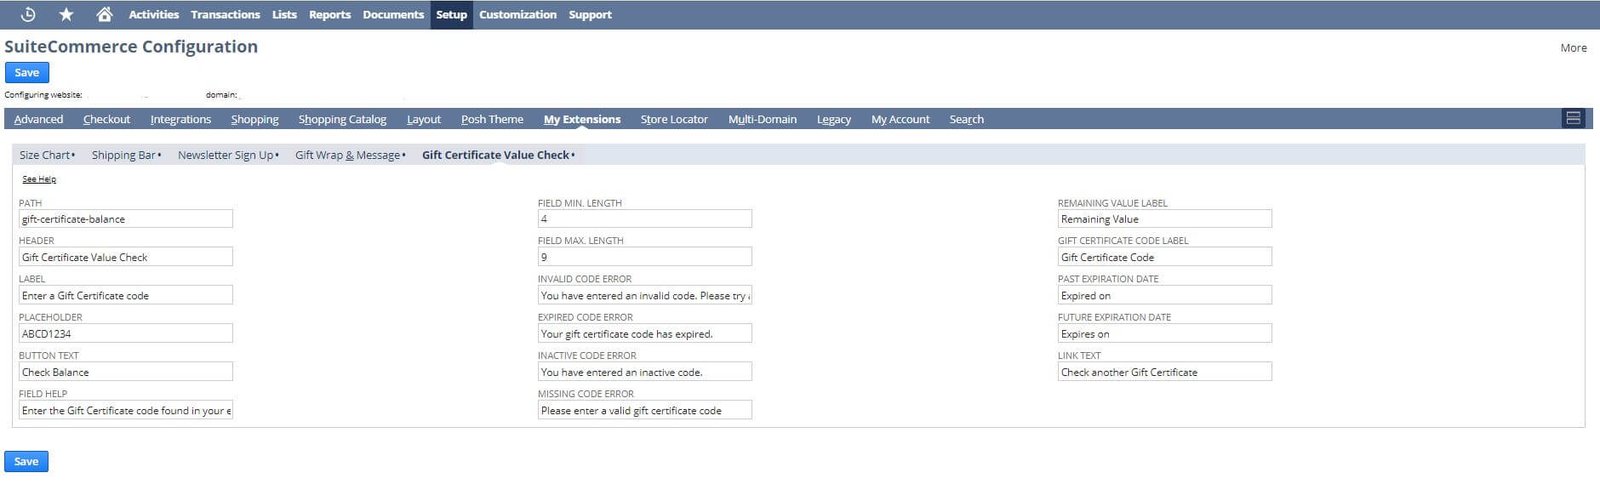The height and width of the screenshot is (494, 1600).
Task: Open the Setup menu
Action: point(451,14)
